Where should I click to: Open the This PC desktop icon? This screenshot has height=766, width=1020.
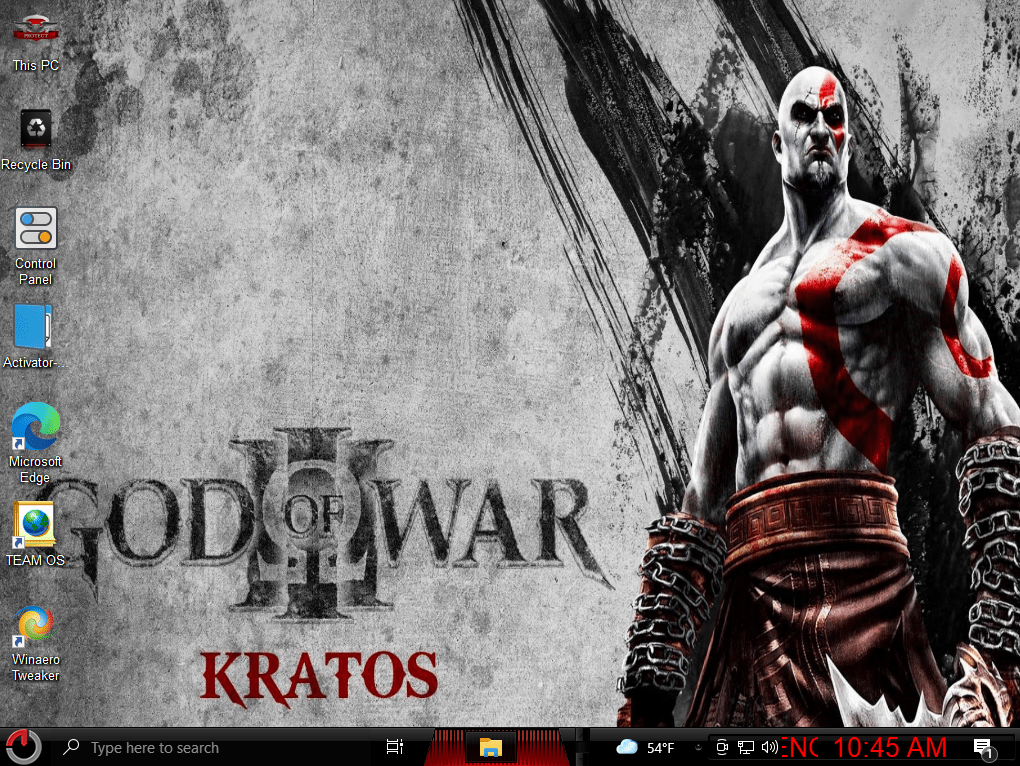pyautogui.click(x=36, y=44)
